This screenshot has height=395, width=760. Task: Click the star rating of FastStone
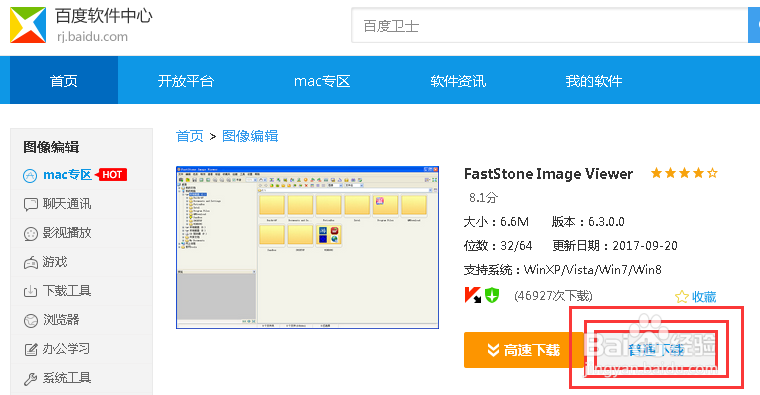684,173
